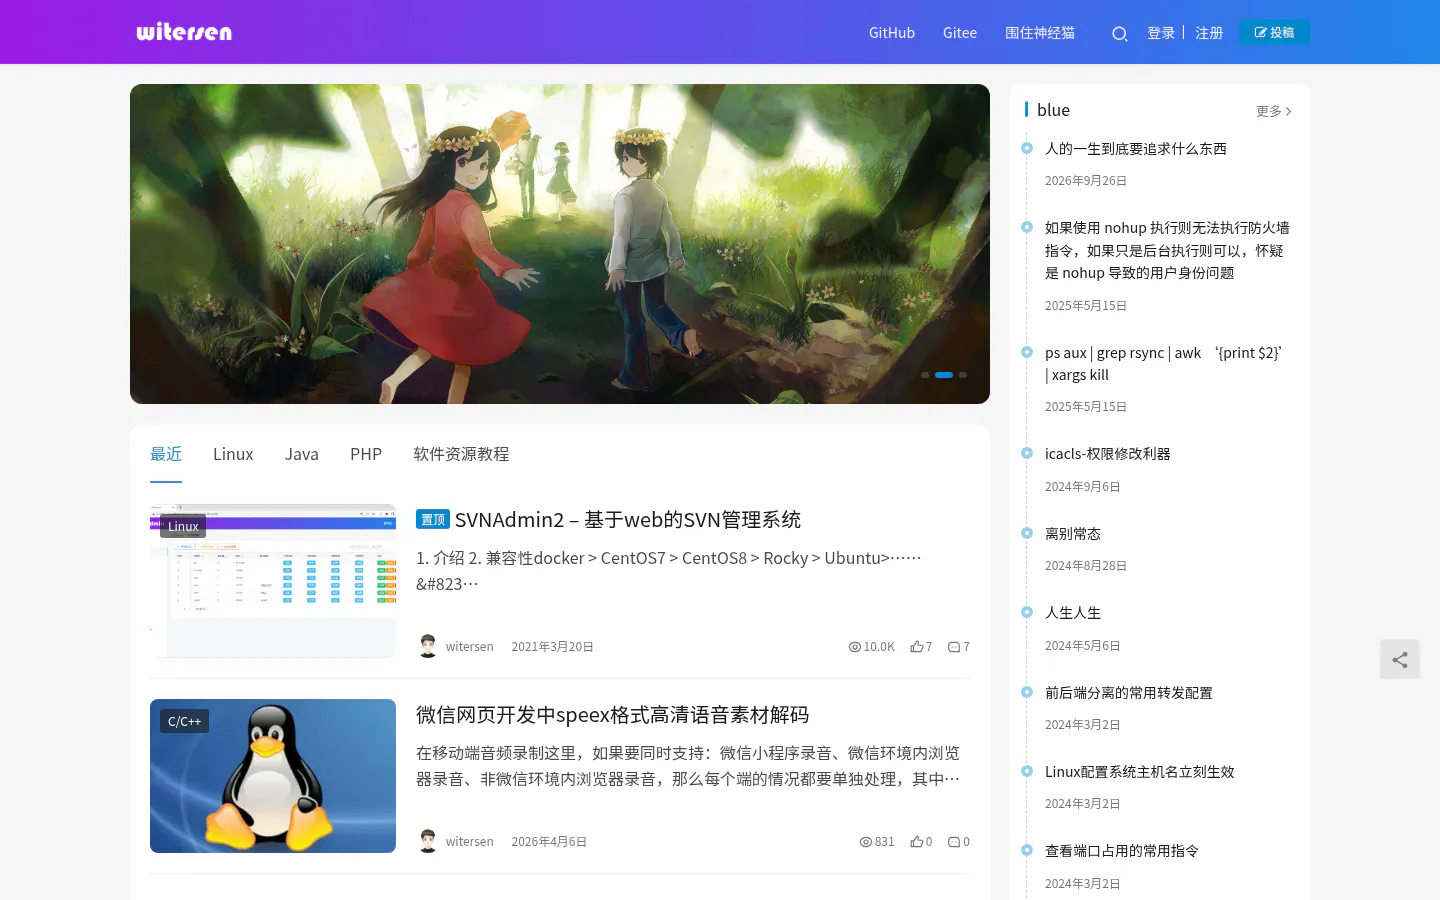This screenshot has width=1440, height=900.
Task: Click third carousel indicator dot
Action: click(x=963, y=375)
